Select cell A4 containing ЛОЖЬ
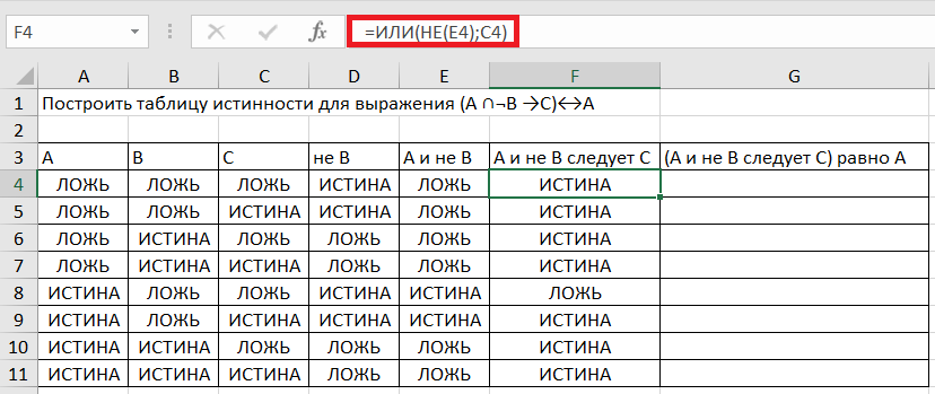Image resolution: width=936 pixels, height=394 pixels. (82, 184)
